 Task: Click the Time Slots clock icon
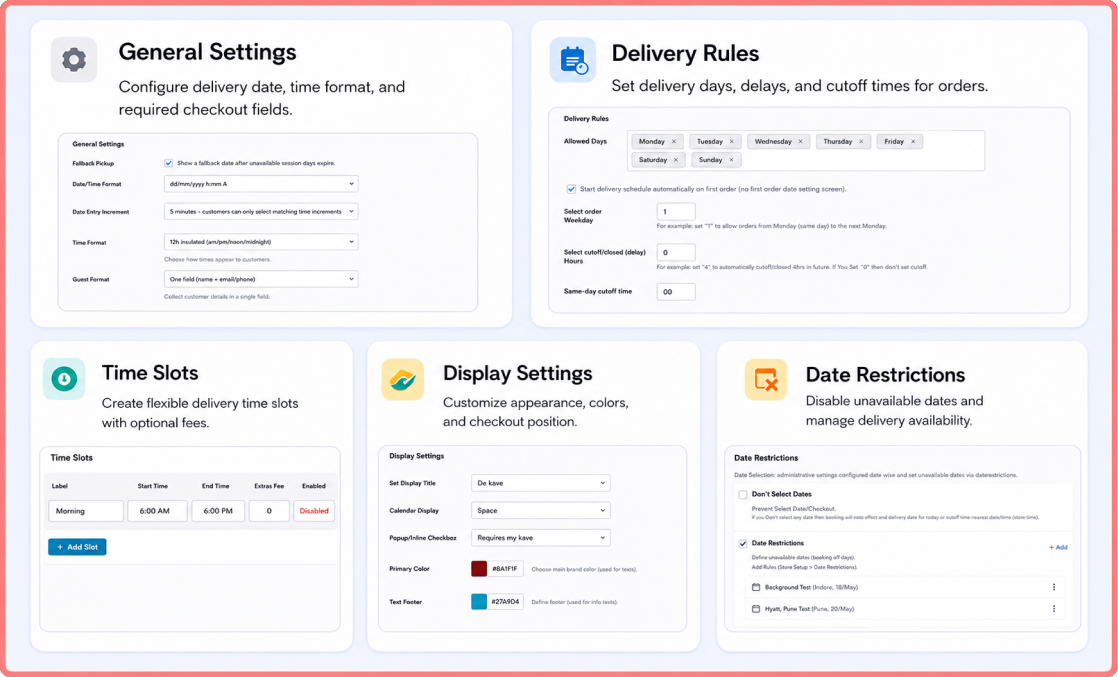pyautogui.click(x=64, y=378)
